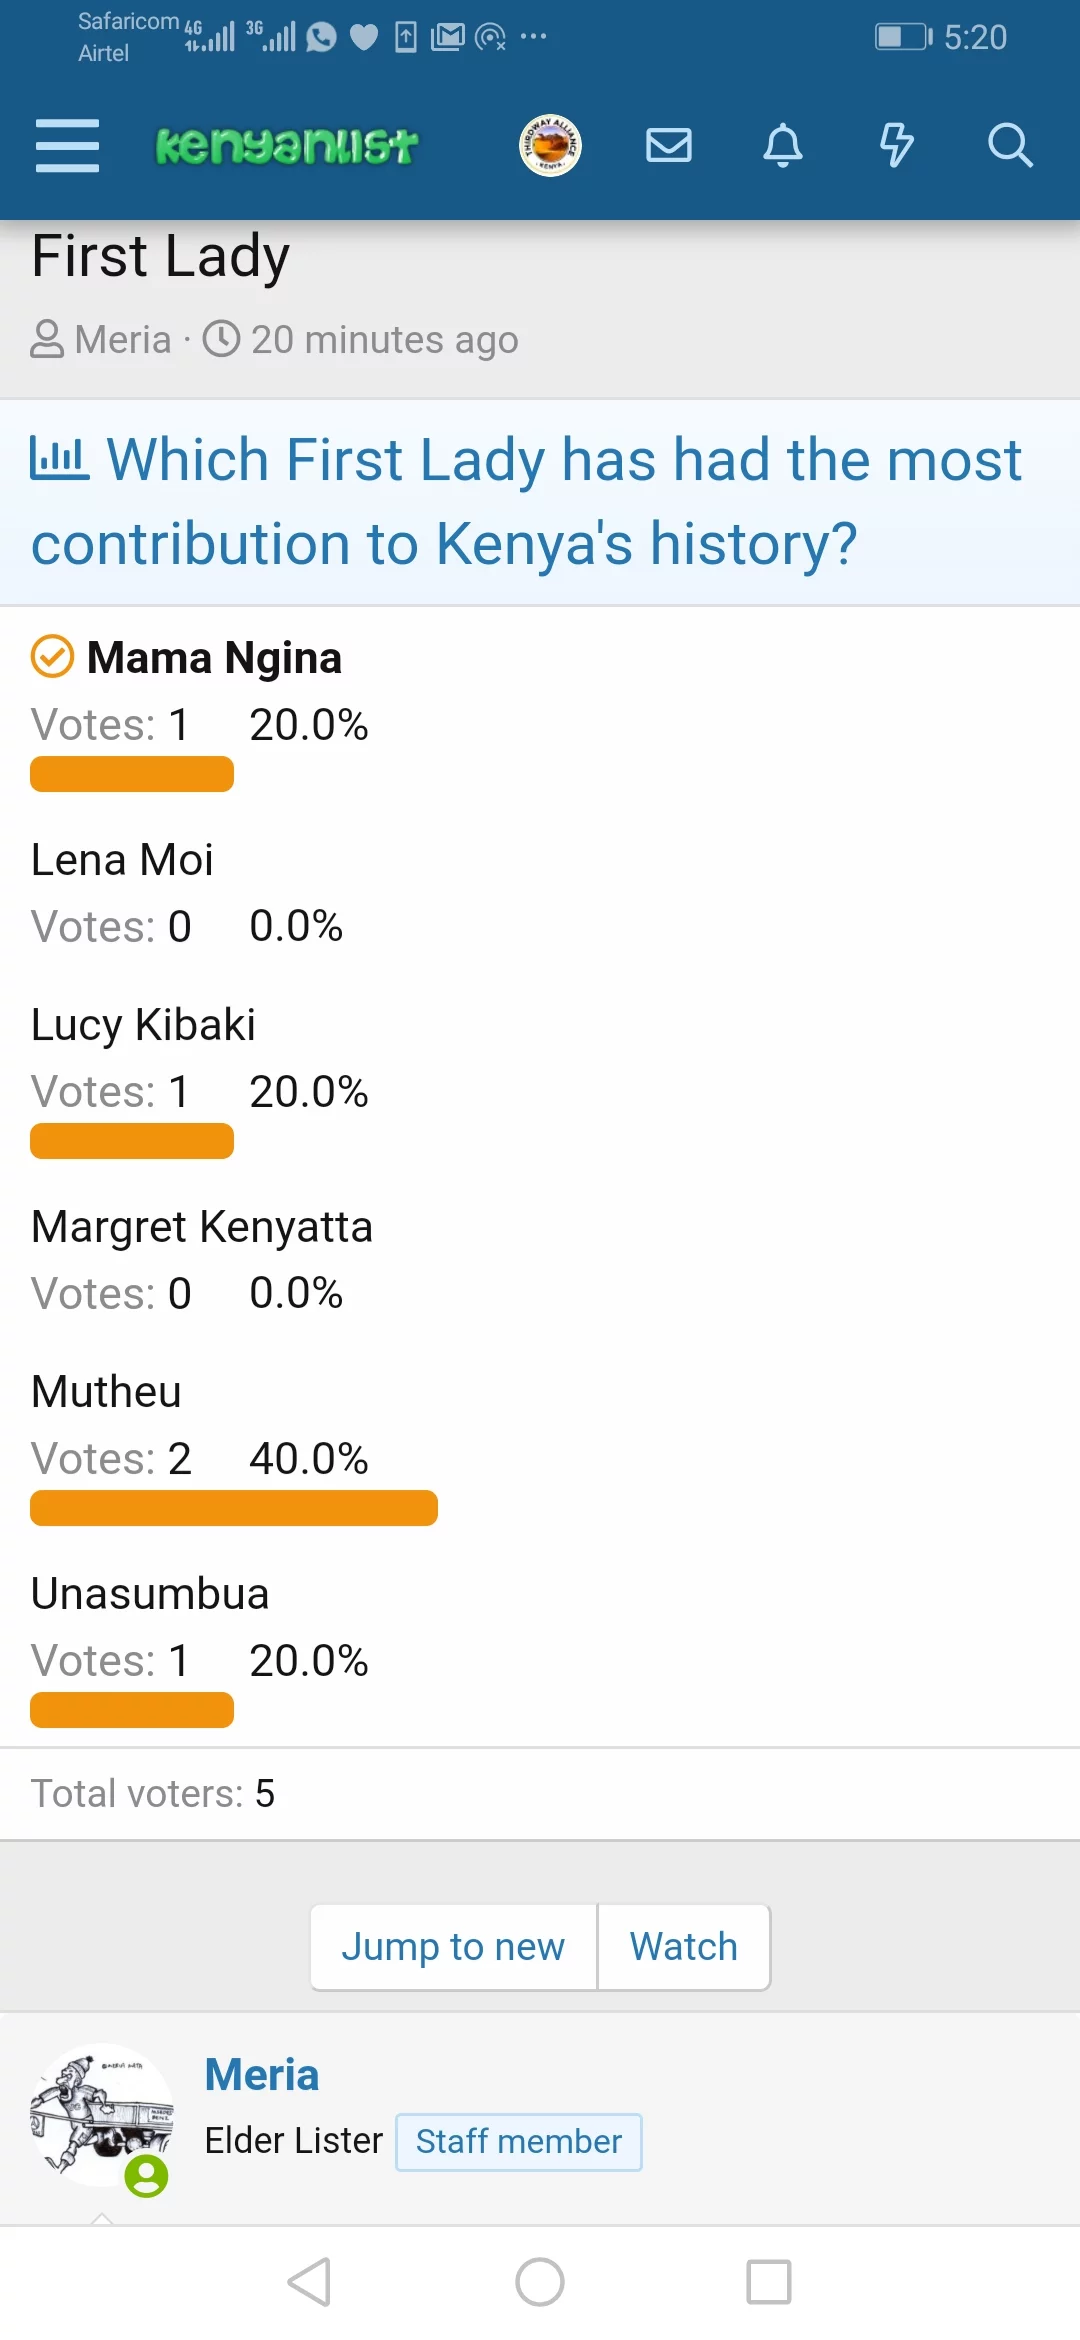Open the What's new lightning icon
Viewport: 1080px width, 2340px height.
897,146
